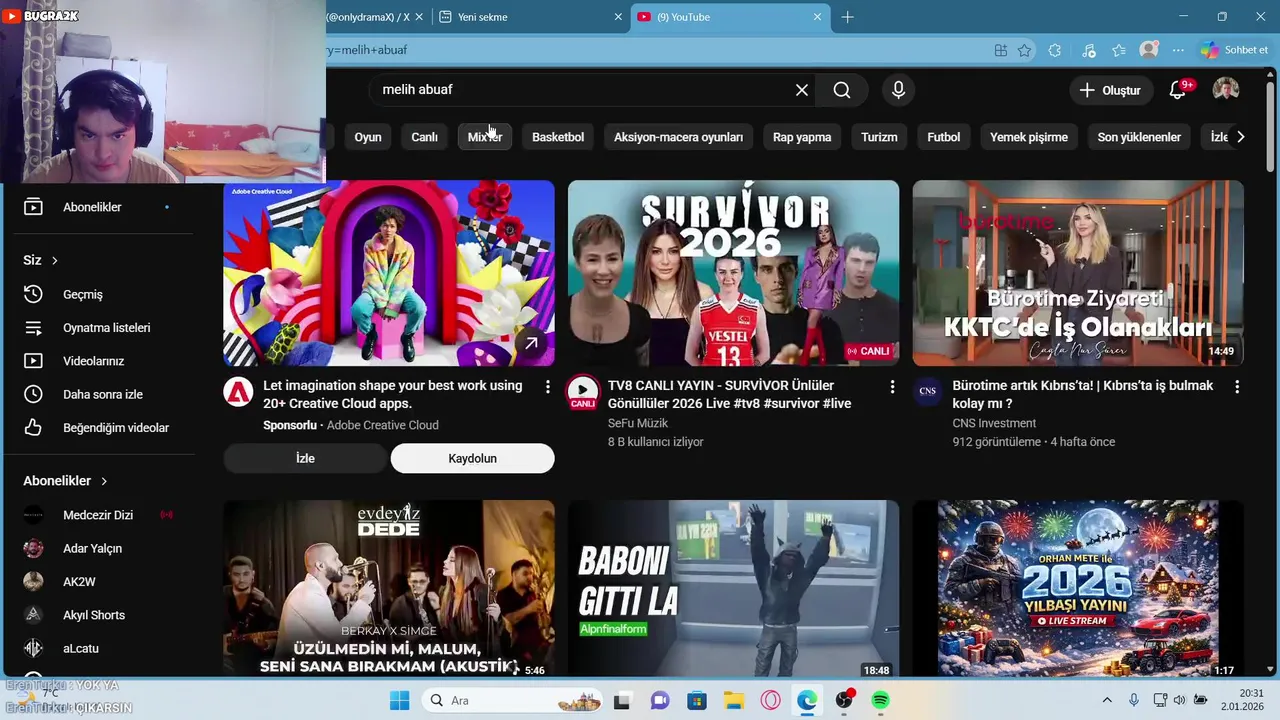This screenshot has height=720, width=1280.
Task: Open the Edge media control icon
Action: pos(1089,50)
